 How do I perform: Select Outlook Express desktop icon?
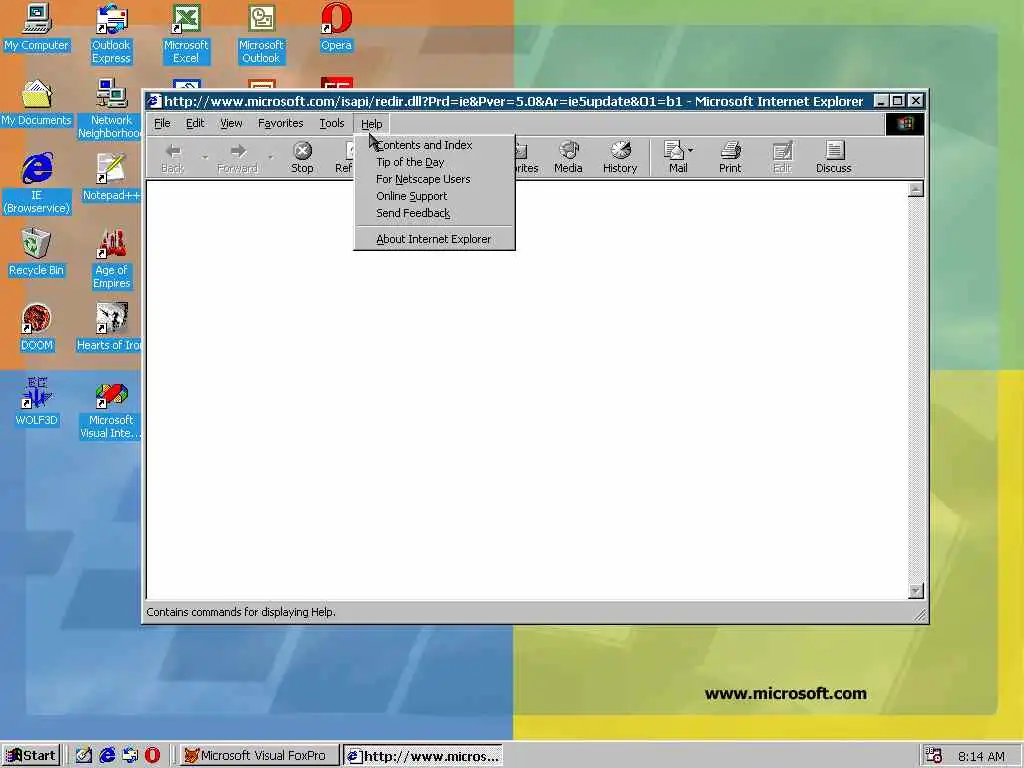pos(111,34)
